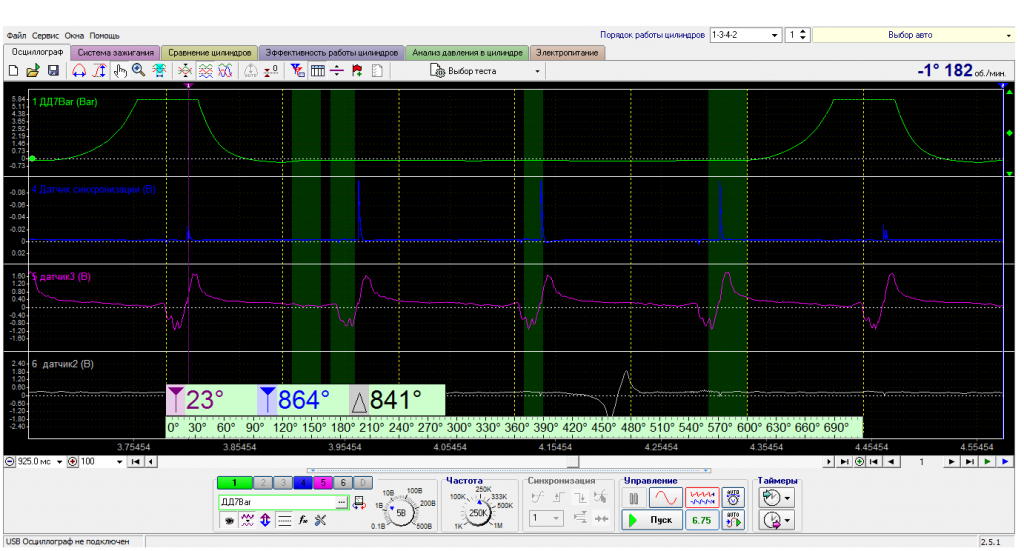Toggle the D digital channel button
1024x551 pixels.
[x=363, y=483]
